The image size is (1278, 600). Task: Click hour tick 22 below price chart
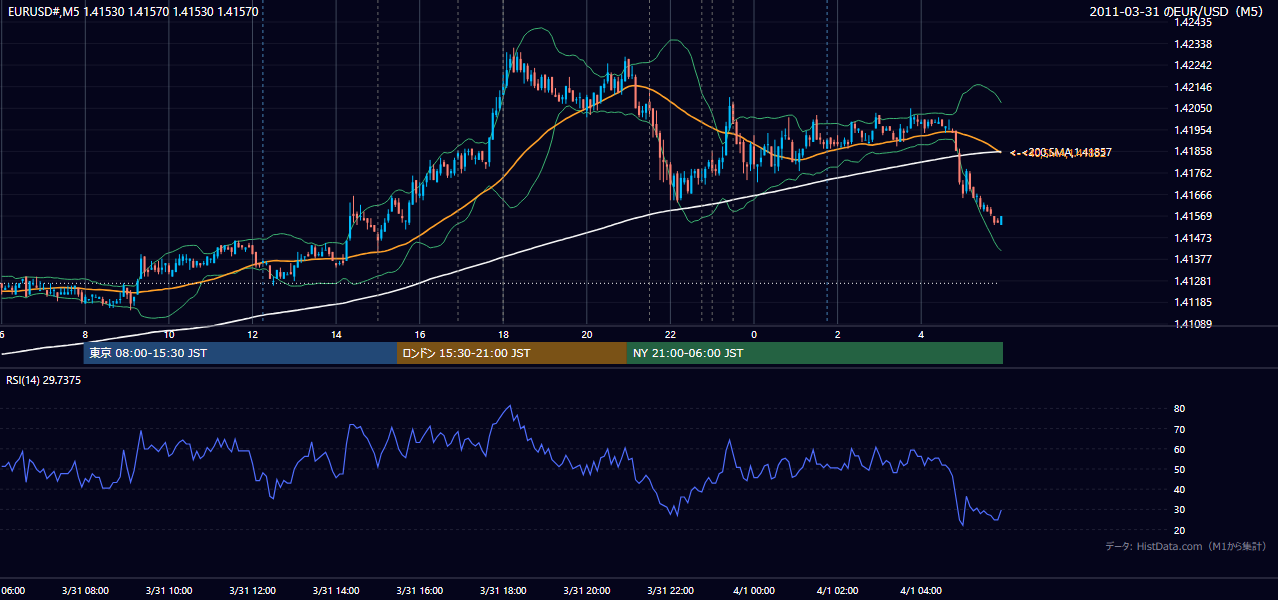coord(670,334)
